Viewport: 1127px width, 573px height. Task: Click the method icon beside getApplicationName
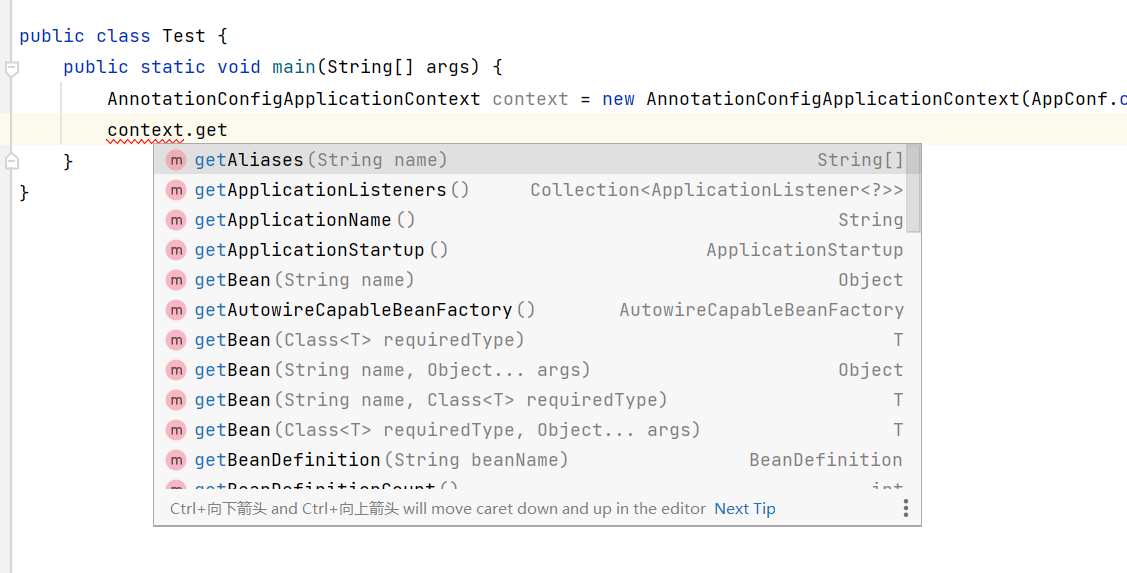[x=176, y=220]
